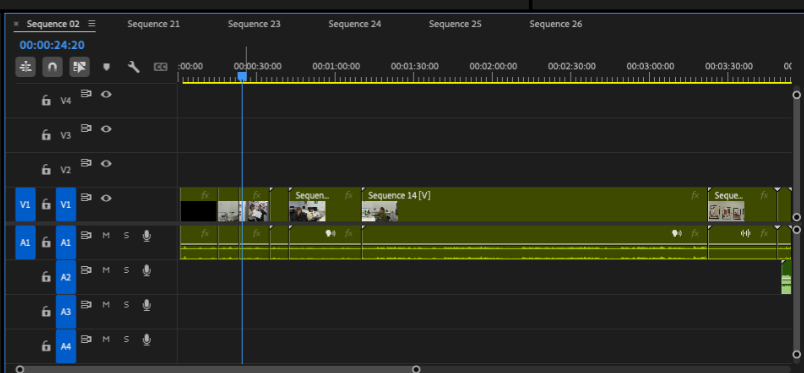Enable voice-over record microphone on A1

[x=147, y=235]
